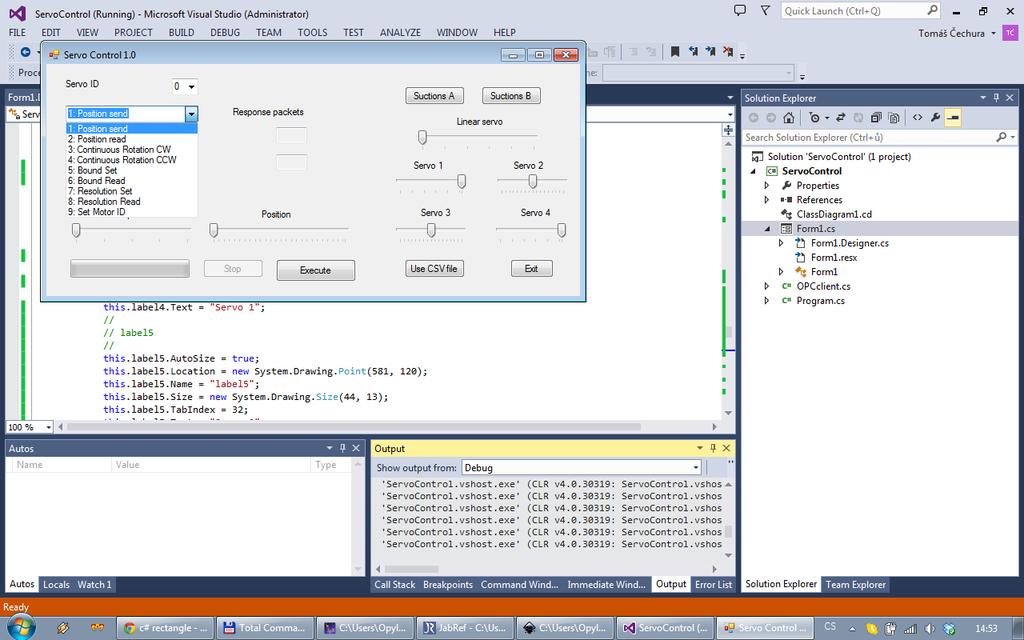This screenshot has width=1024, height=640.
Task: Open the DEBUG menu
Action: 225,33
